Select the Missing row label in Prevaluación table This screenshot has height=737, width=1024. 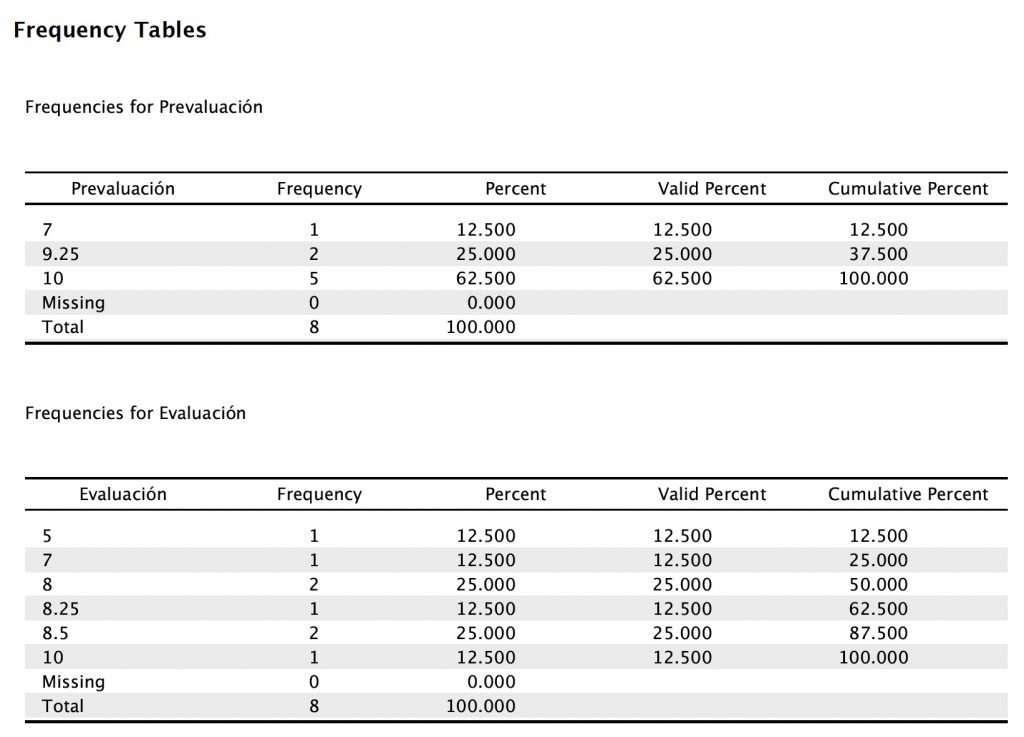coord(73,303)
